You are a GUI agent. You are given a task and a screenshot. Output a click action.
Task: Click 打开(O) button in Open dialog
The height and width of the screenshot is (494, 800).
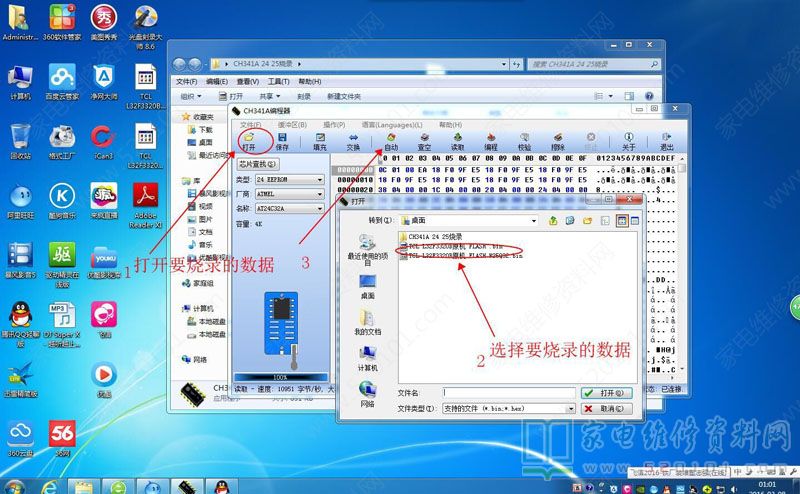click(x=607, y=393)
